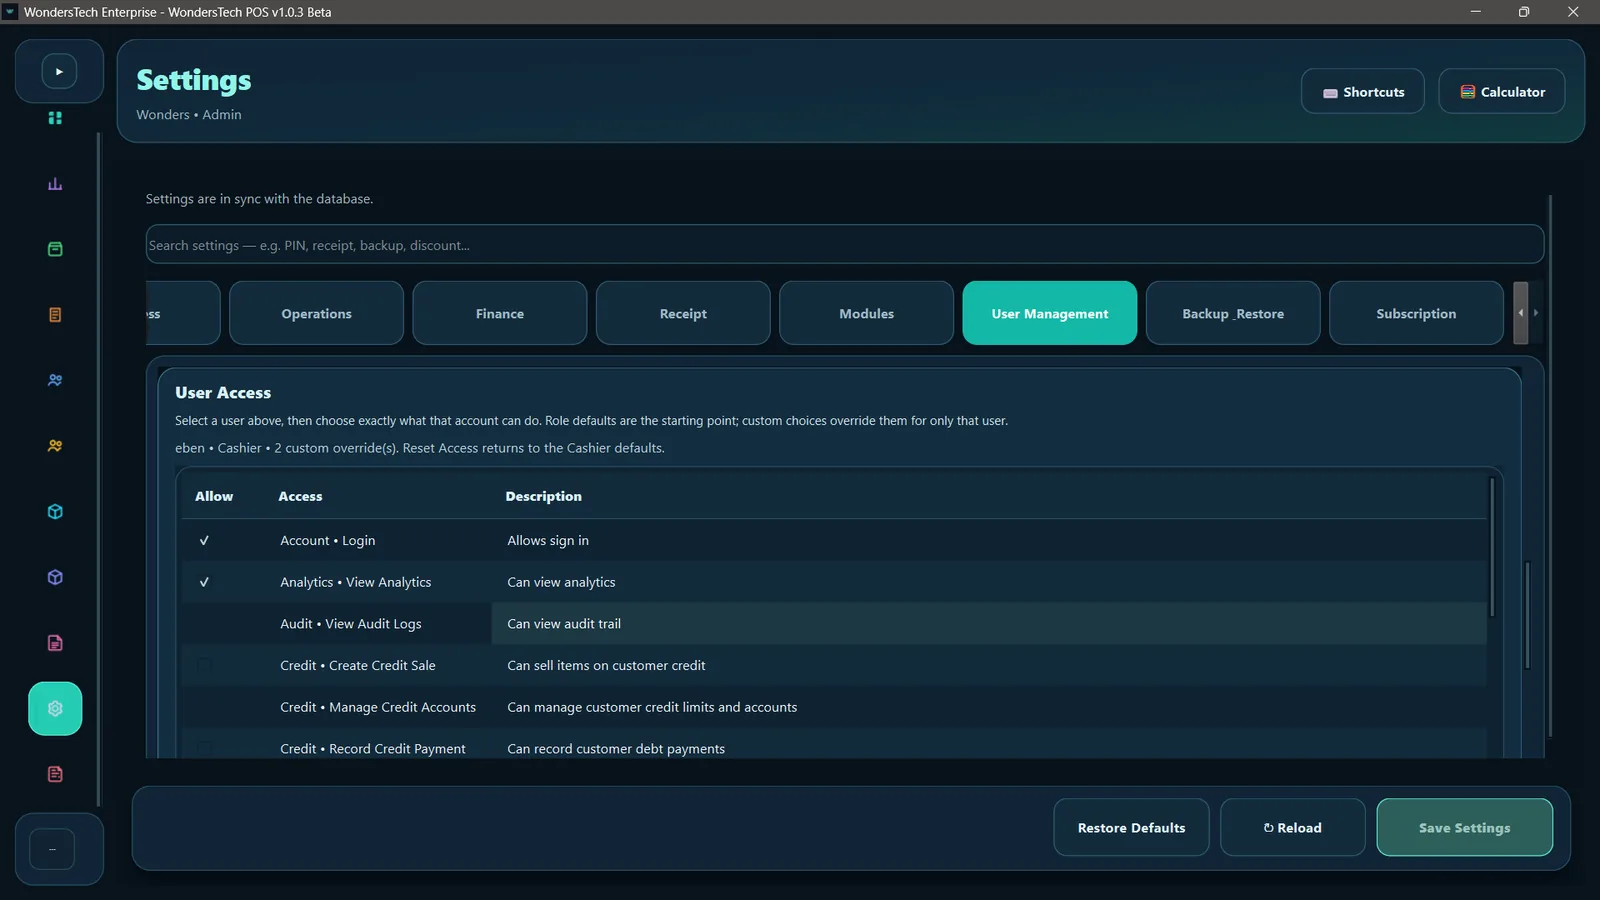Open the orange document sidebar icon
Image resolution: width=1600 pixels, height=900 pixels.
pyautogui.click(x=55, y=315)
